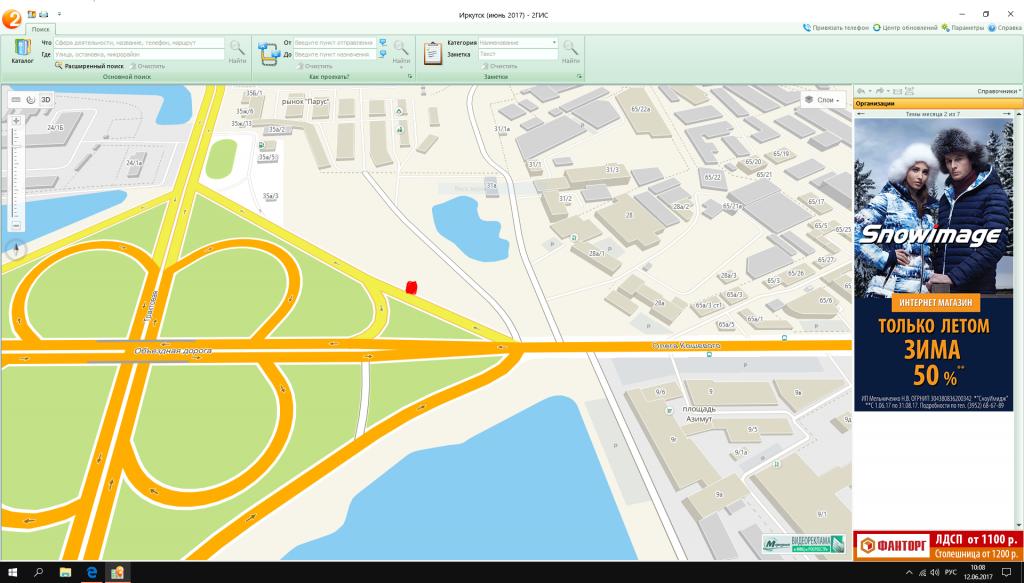Open the Справочники dropdown
This screenshot has height=583, width=1024.
[x=998, y=91]
